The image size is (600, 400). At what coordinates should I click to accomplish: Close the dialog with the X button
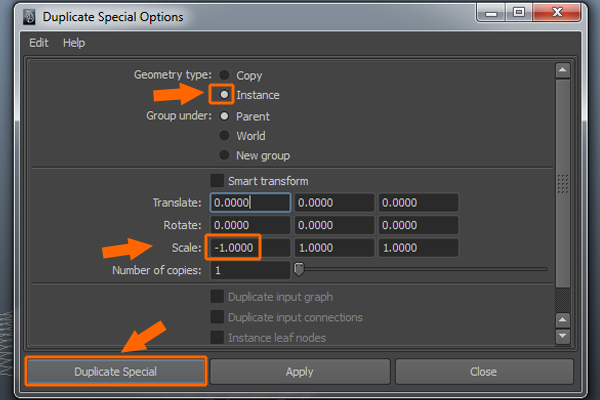point(557,12)
